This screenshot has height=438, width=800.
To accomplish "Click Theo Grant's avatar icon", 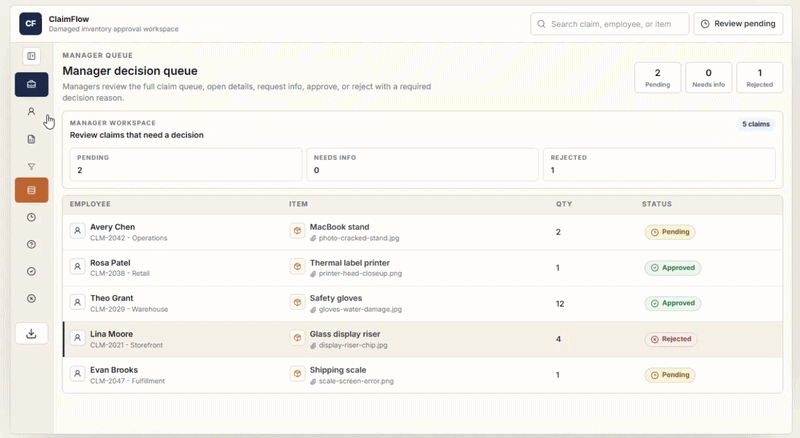I will 78,302.
